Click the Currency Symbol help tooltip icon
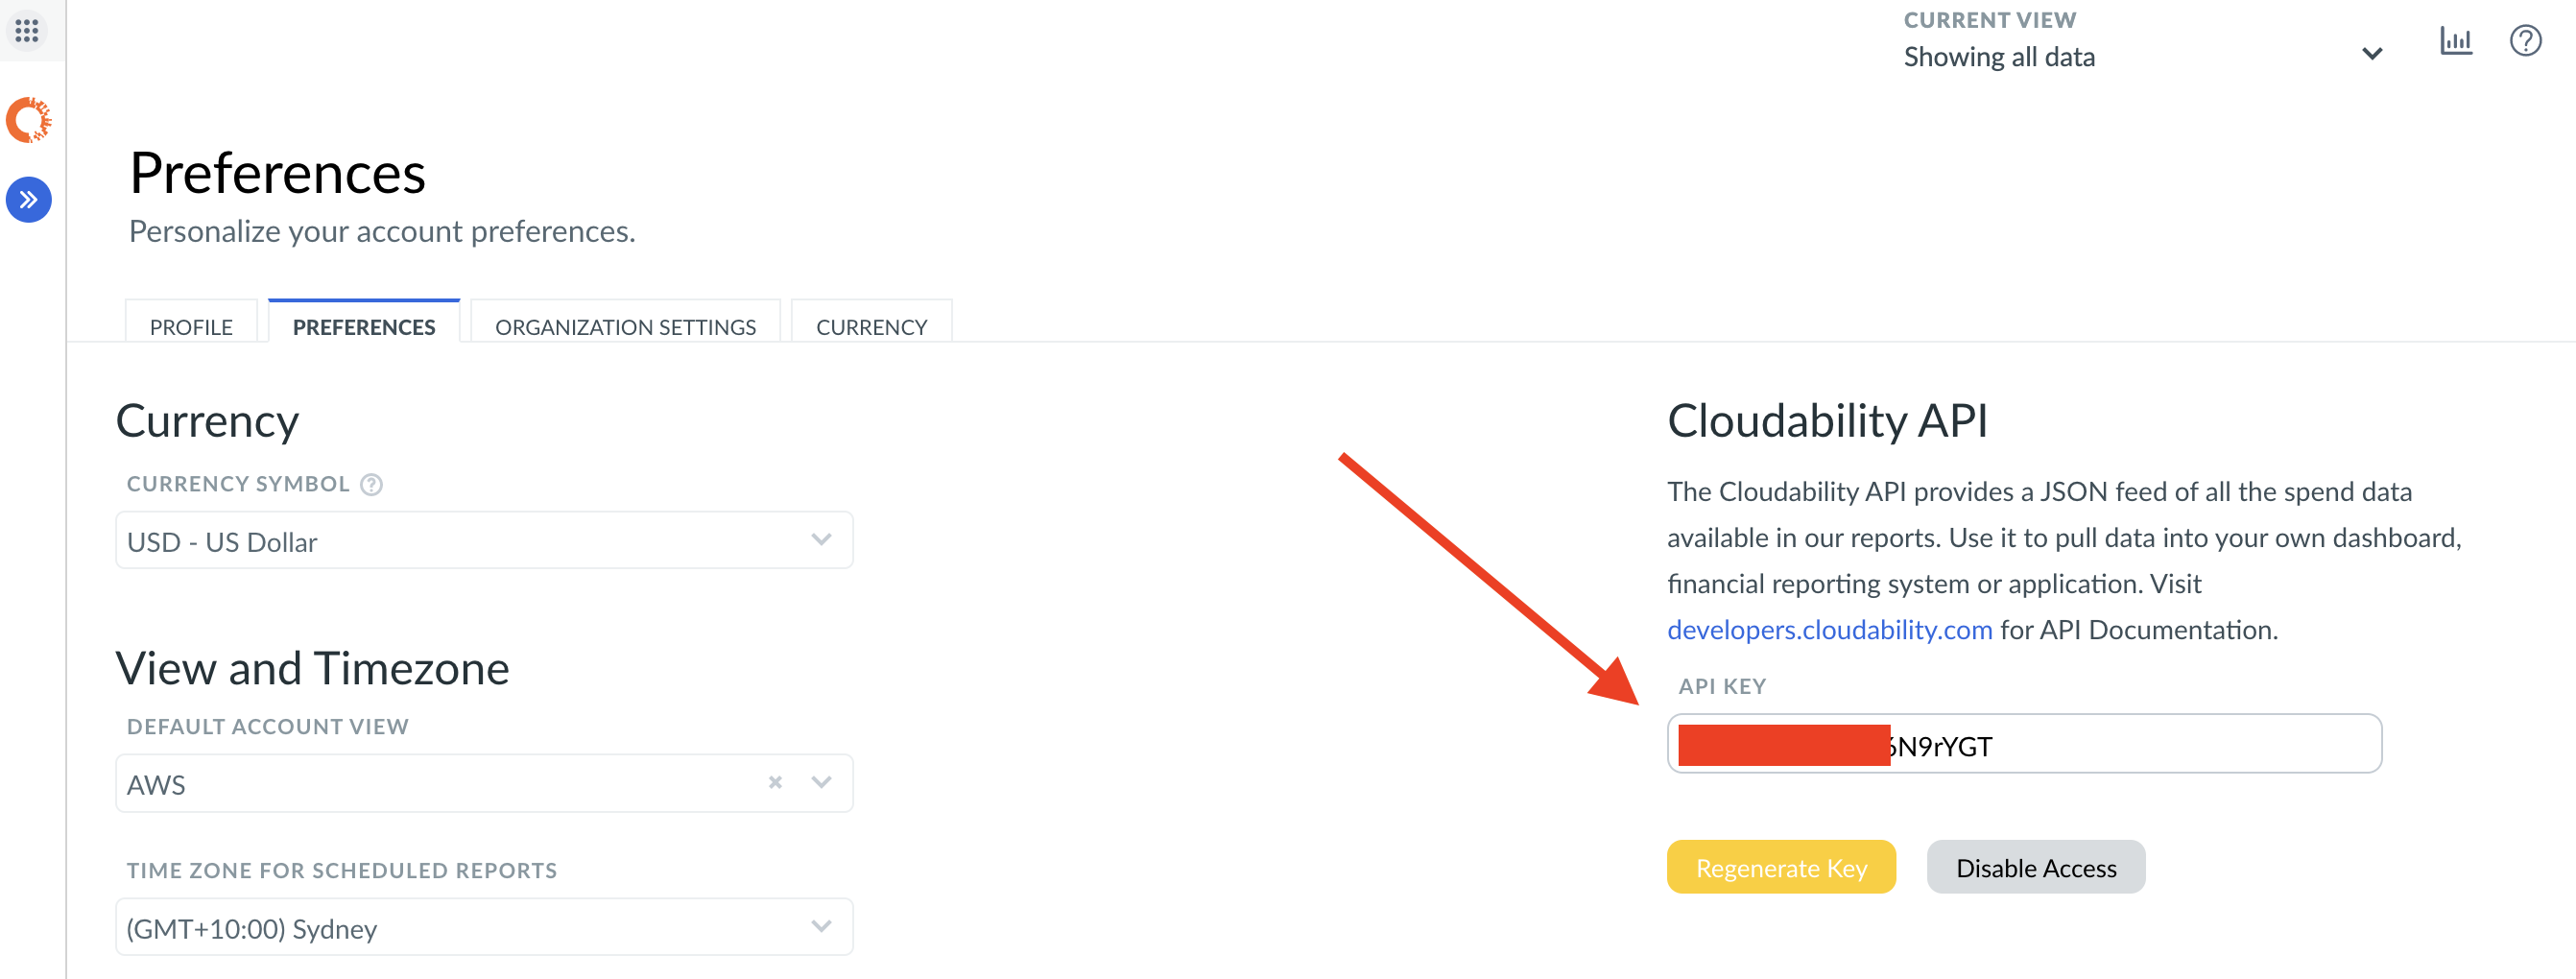The height and width of the screenshot is (979, 2576). 371,485
